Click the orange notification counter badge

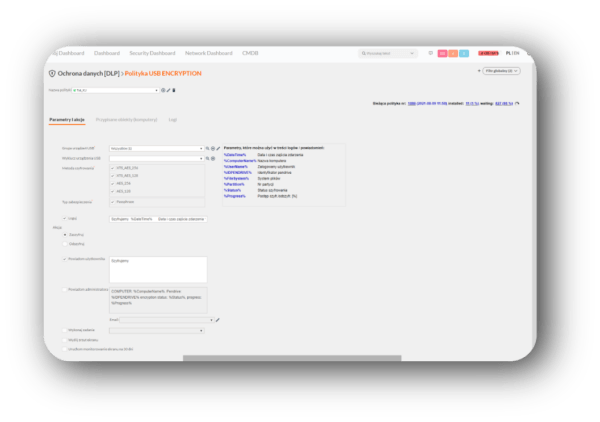[x=453, y=54]
